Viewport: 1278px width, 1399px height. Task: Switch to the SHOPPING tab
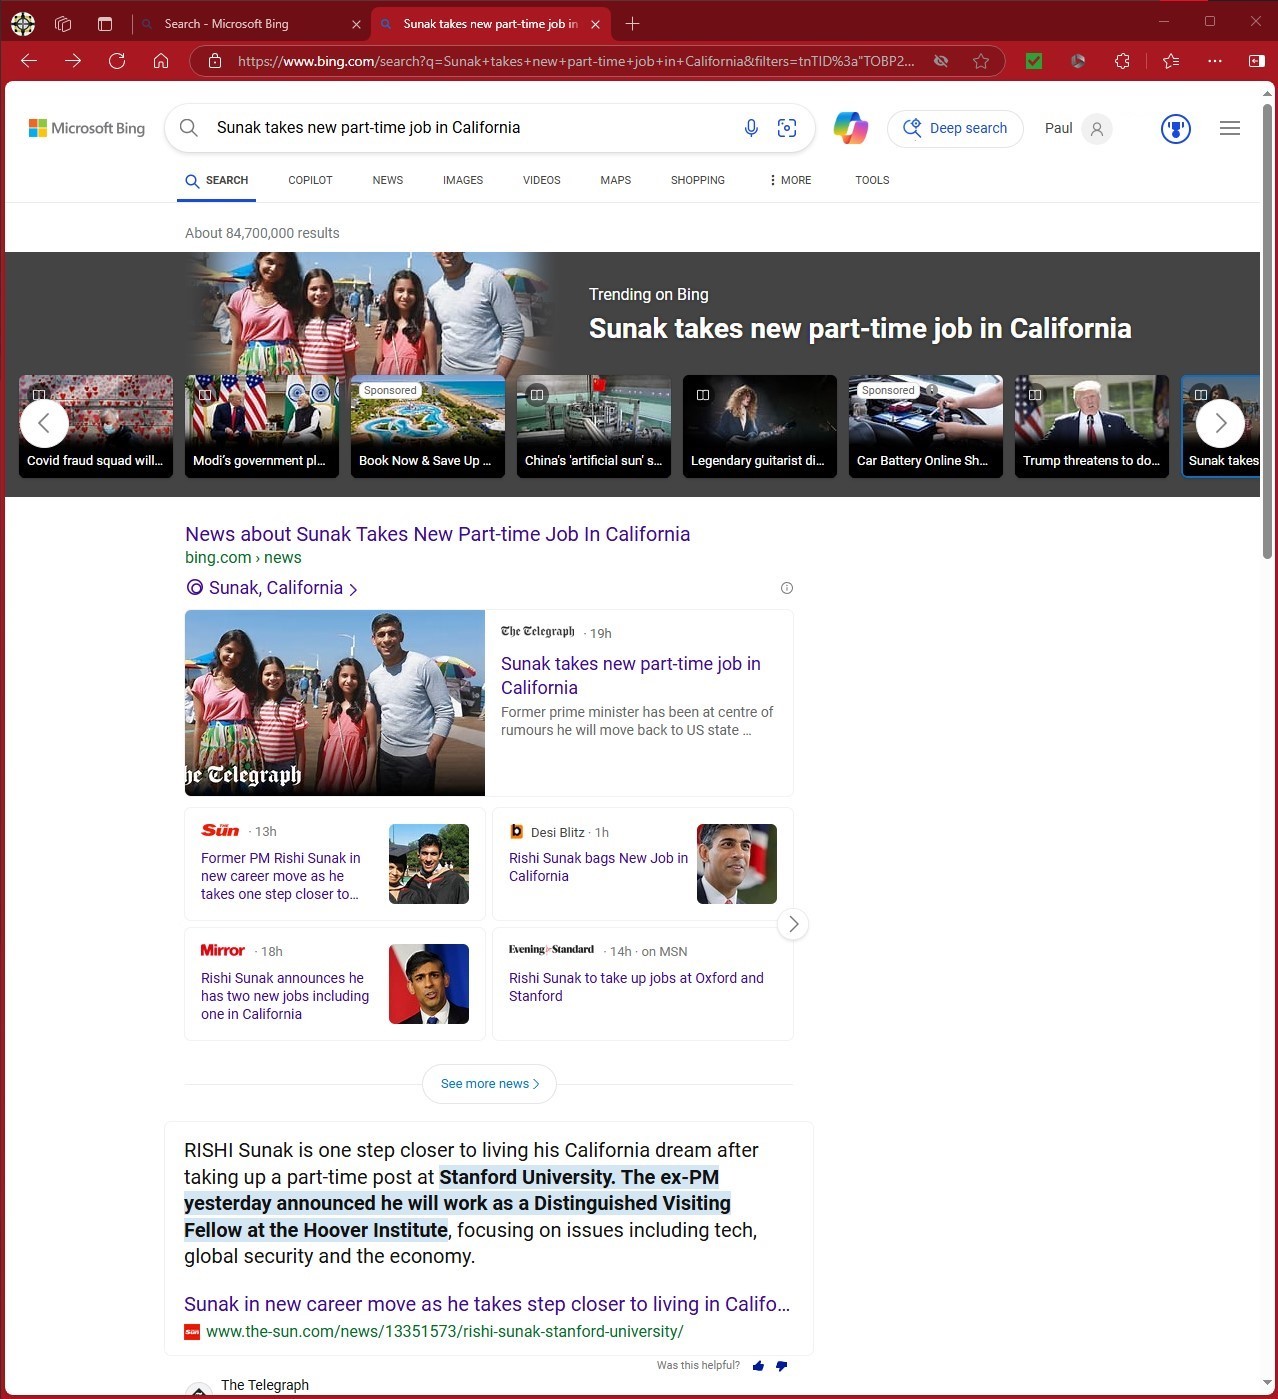click(698, 181)
